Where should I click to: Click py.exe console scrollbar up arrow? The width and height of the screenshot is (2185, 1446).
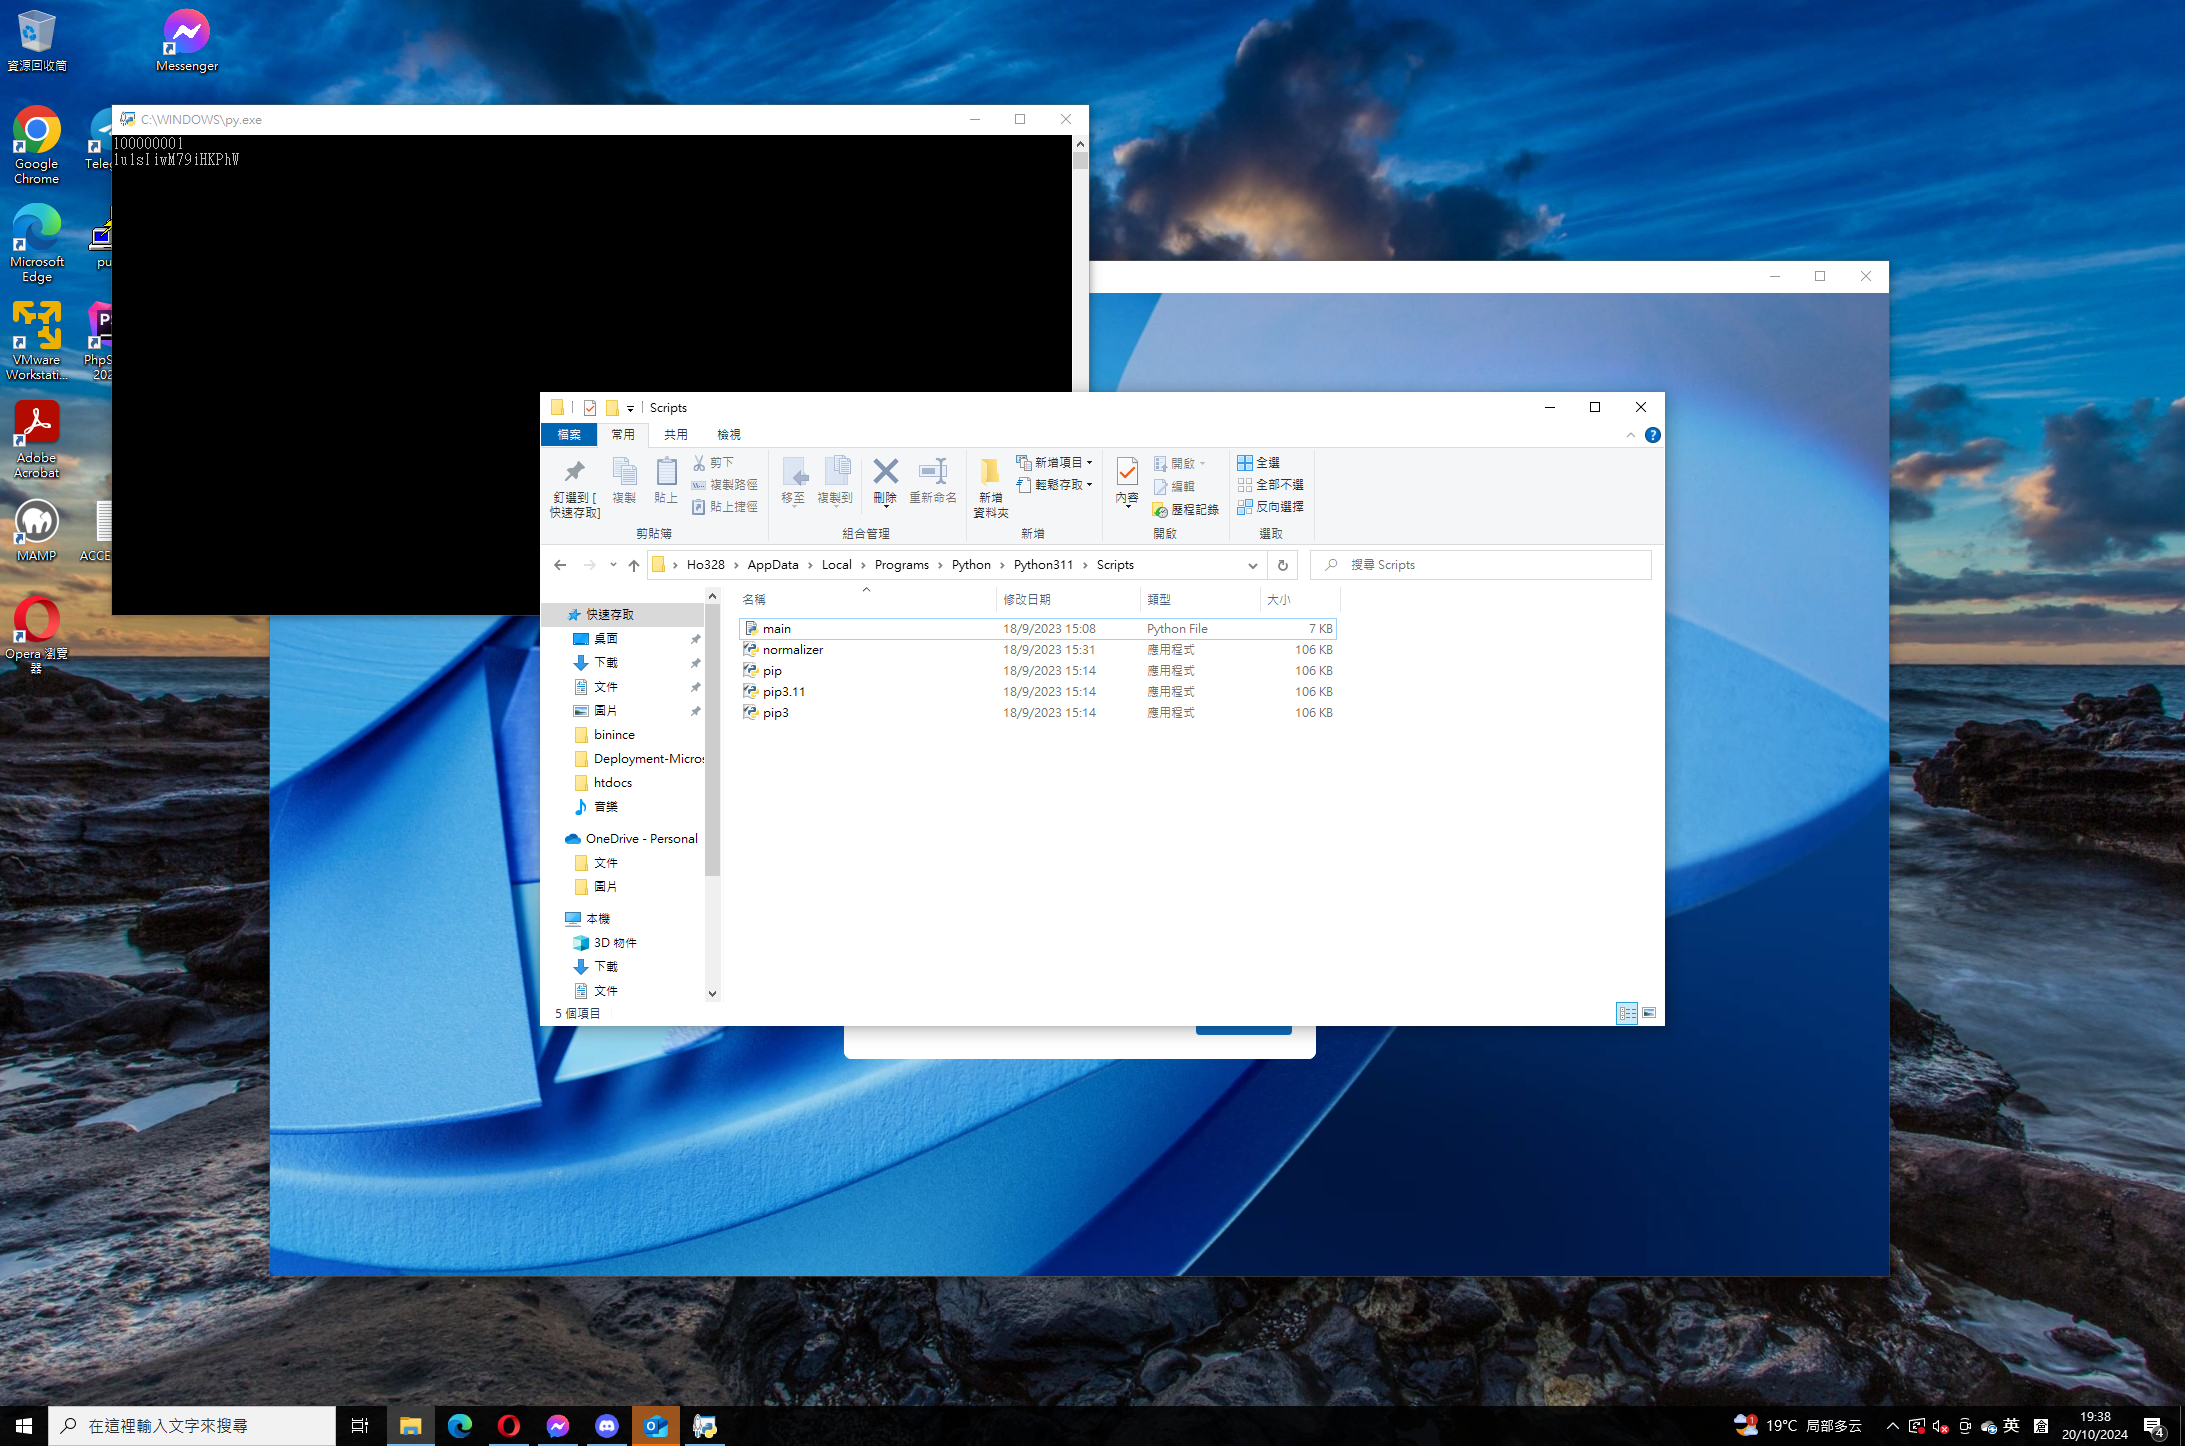(1080, 145)
